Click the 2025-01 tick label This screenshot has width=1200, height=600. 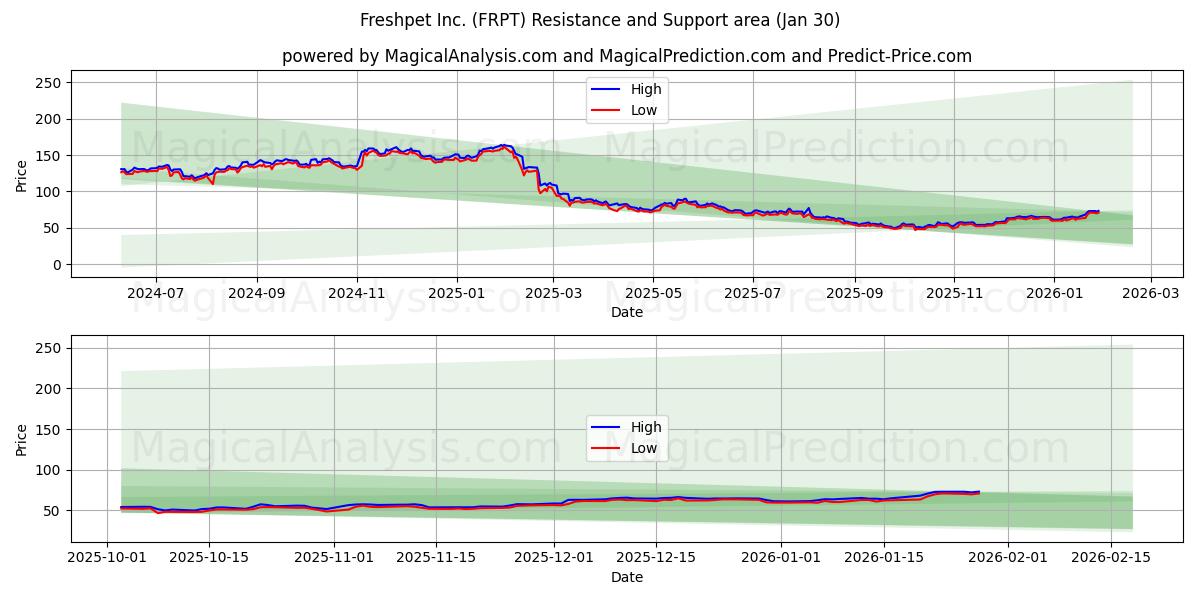pos(457,293)
